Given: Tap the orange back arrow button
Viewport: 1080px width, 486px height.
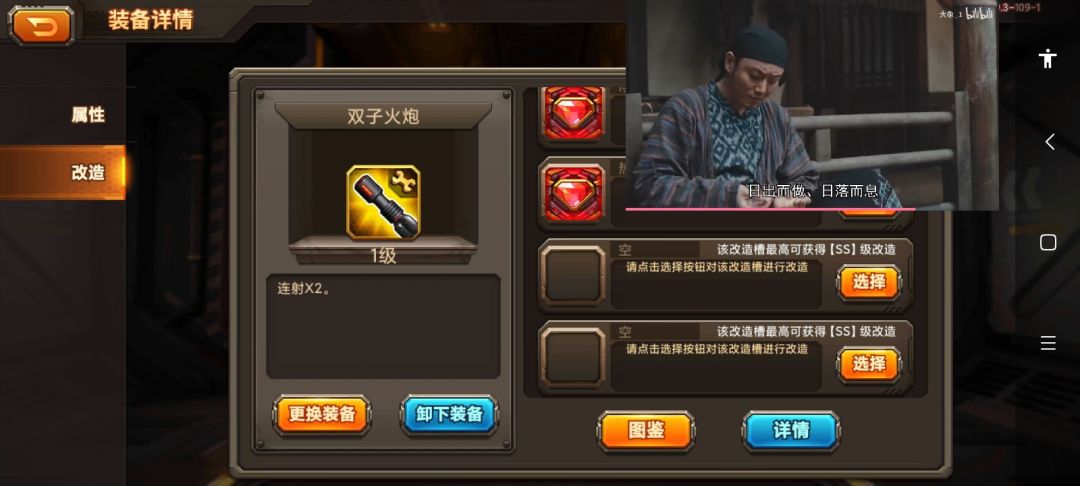Looking at the screenshot, I should click(x=41, y=25).
